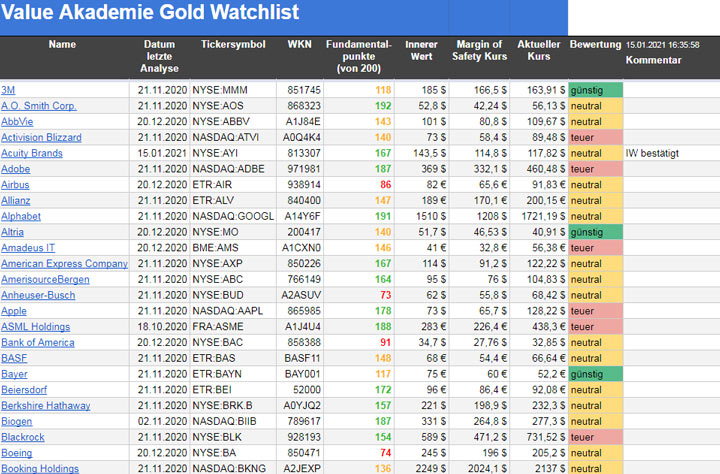Open the Activision Blizzard link
The width and height of the screenshot is (720, 474).
pos(41,137)
